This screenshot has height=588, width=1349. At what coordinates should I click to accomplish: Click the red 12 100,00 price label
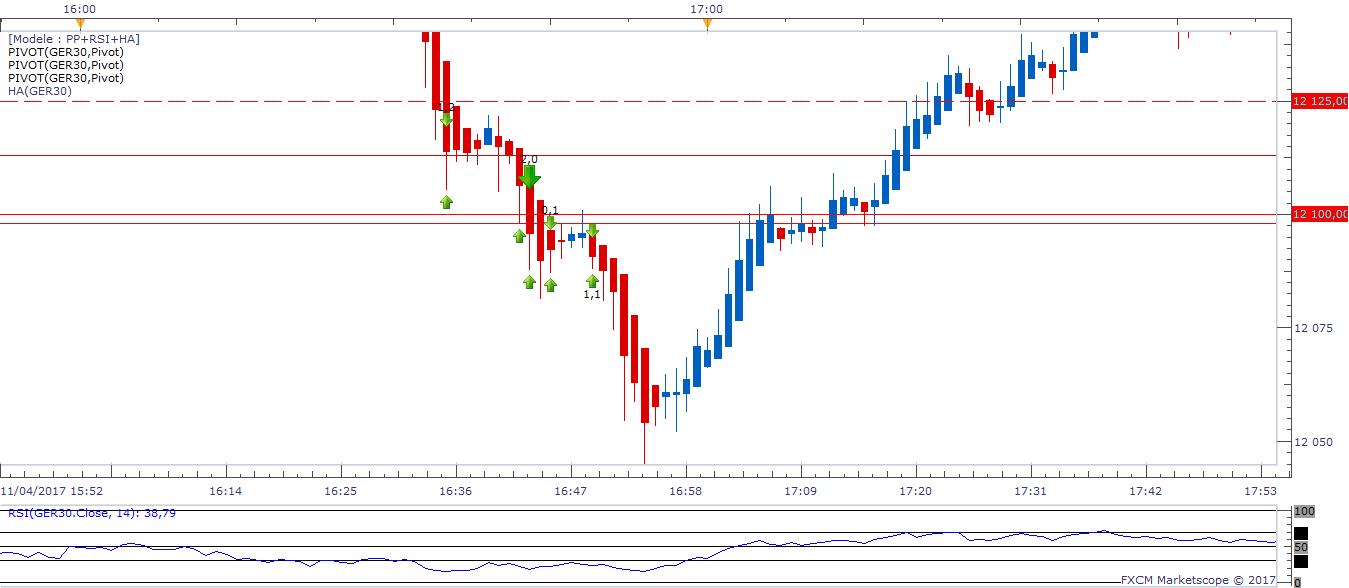(1320, 214)
